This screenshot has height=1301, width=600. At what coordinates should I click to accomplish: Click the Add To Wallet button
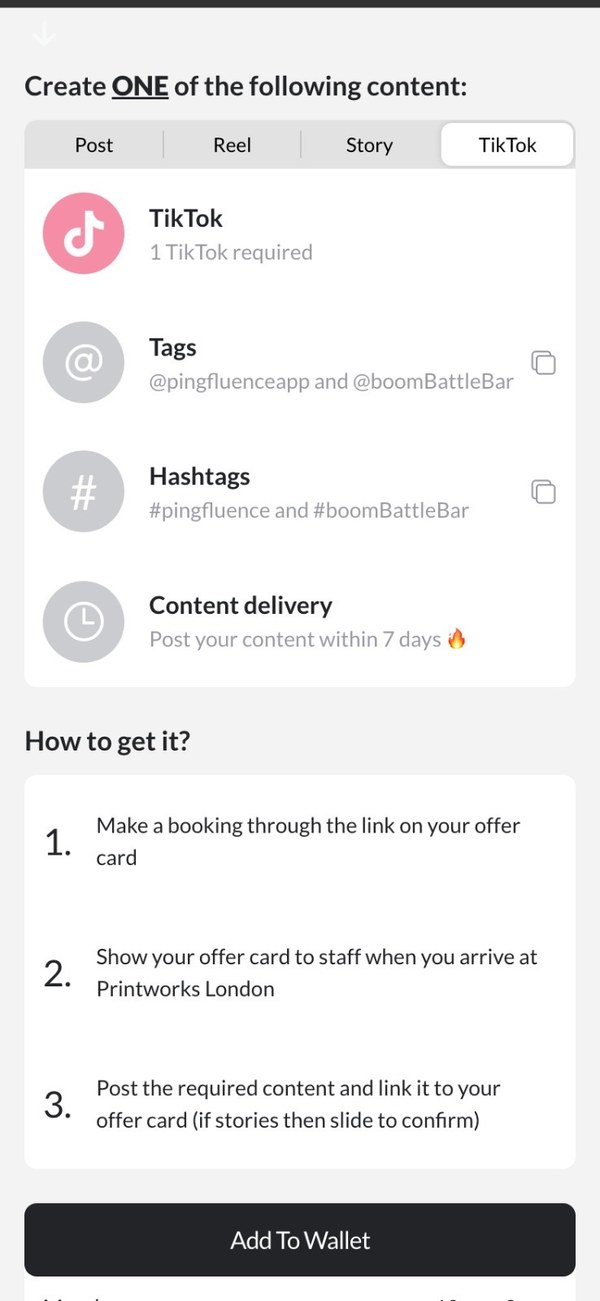(x=300, y=1240)
